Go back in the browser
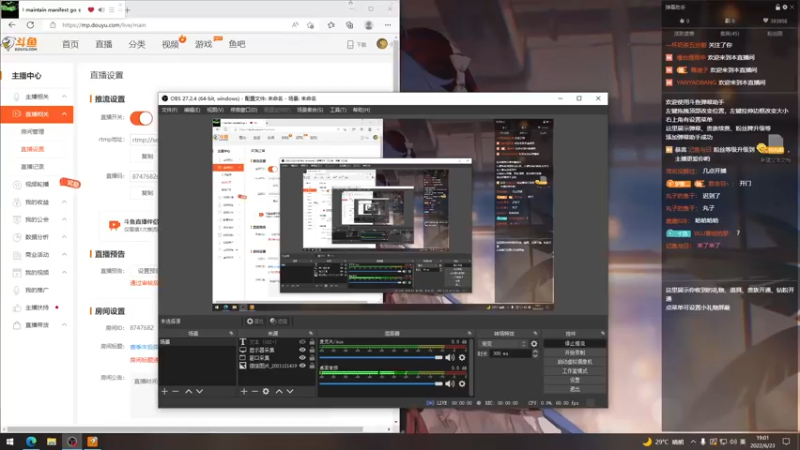Image resolution: width=800 pixels, height=450 pixels. pyautogui.click(x=12, y=25)
